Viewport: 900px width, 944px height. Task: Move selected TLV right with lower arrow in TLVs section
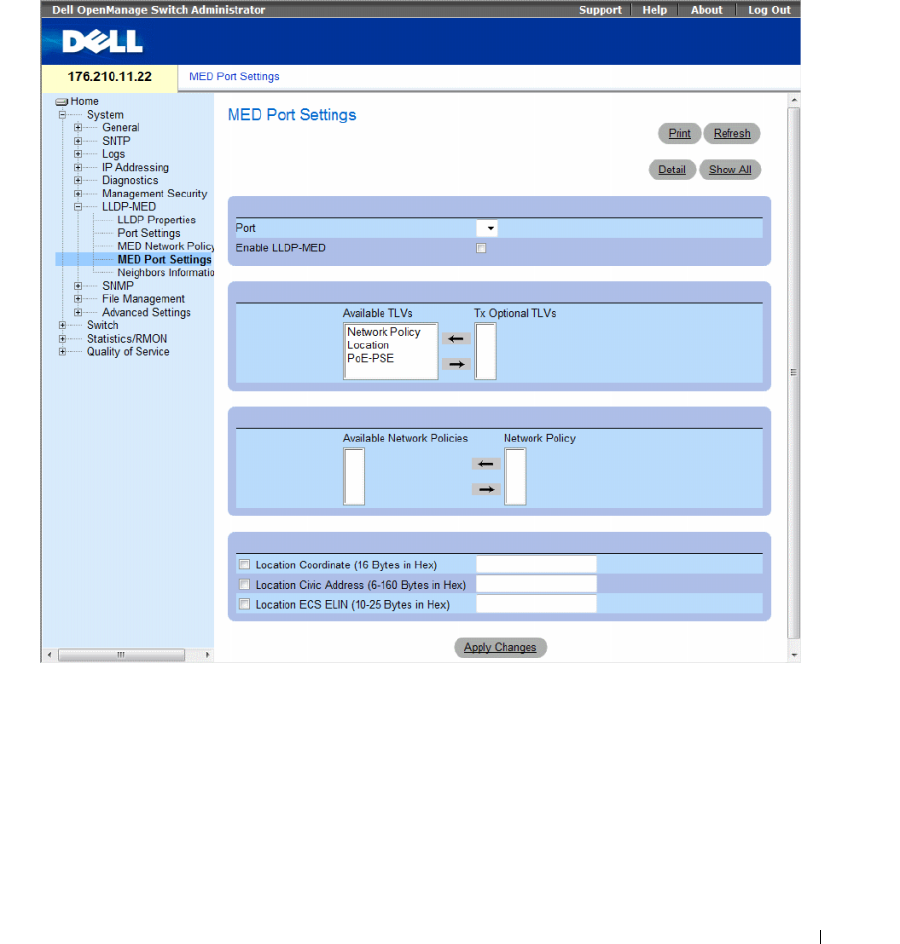(456, 364)
